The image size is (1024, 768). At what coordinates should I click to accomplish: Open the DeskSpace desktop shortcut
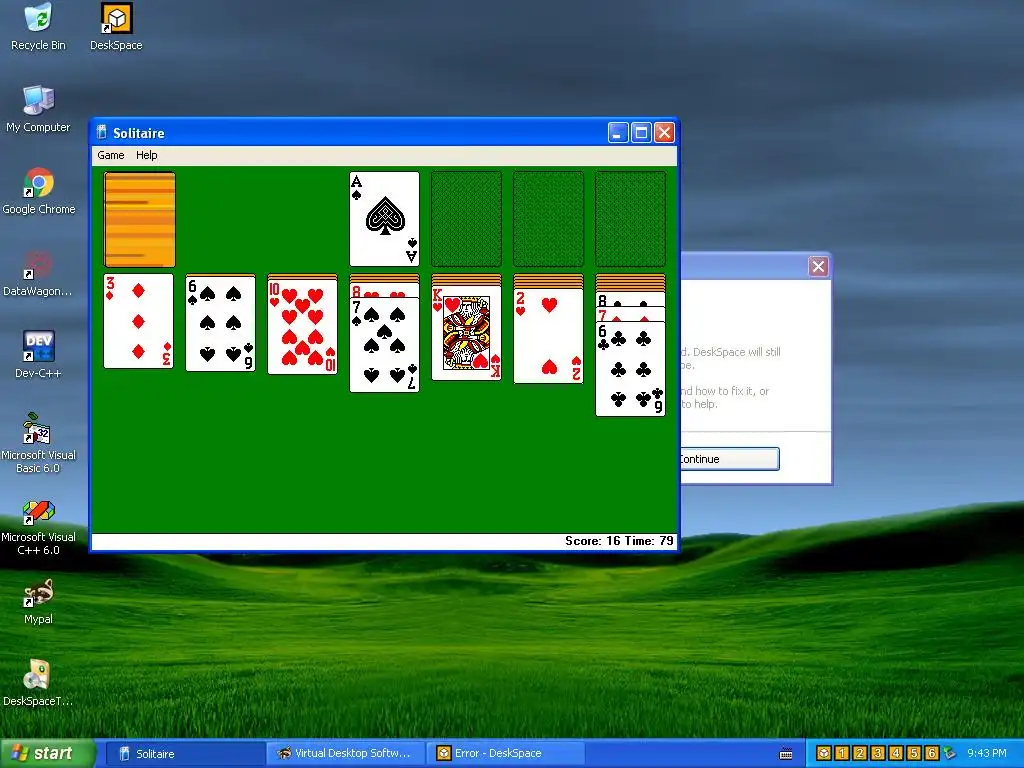coord(116,27)
